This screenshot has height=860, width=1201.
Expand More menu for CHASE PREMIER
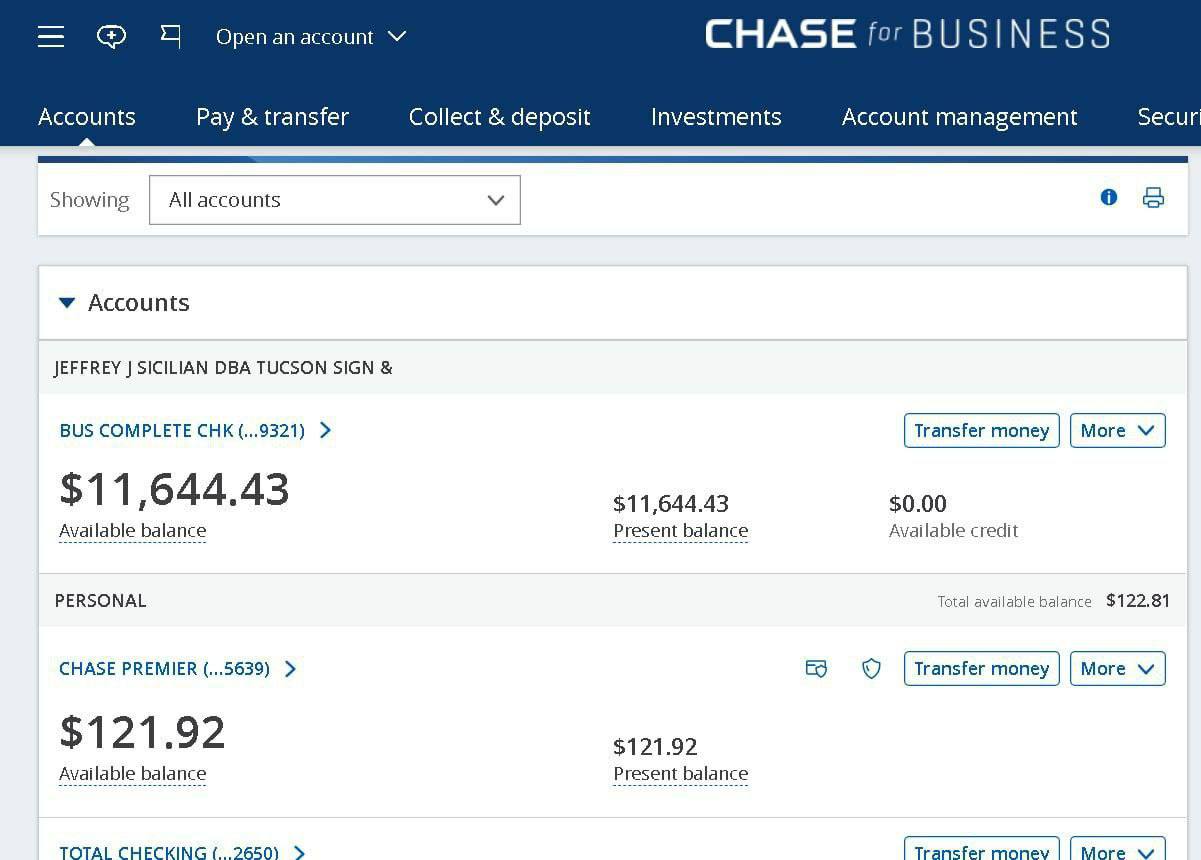click(x=1117, y=669)
